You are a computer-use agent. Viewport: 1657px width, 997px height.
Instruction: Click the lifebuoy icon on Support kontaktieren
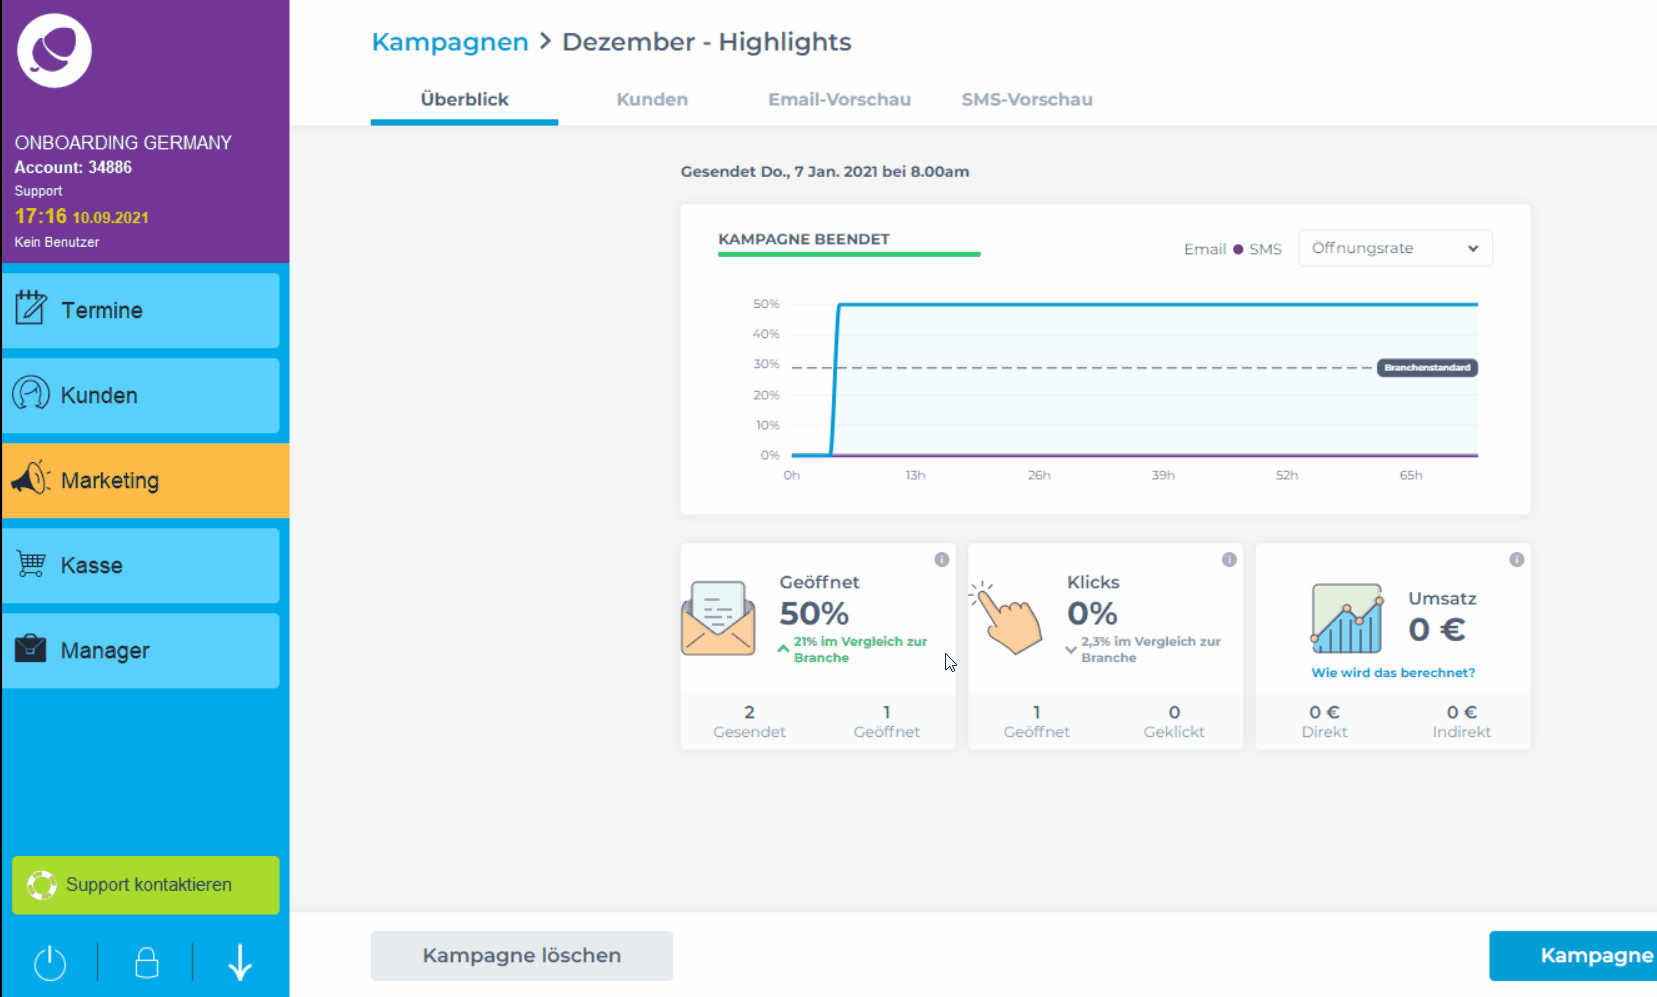(x=41, y=885)
